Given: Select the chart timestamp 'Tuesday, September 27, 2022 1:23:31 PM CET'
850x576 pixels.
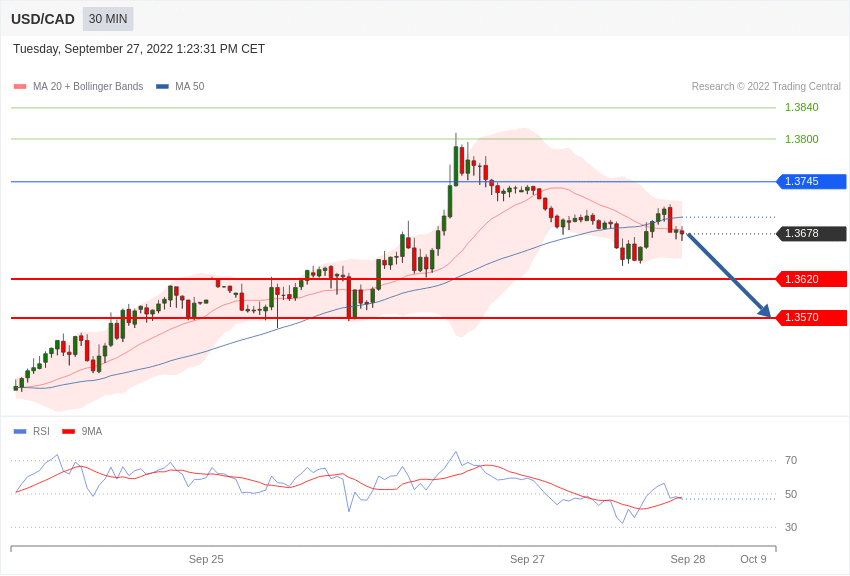Looking at the screenshot, I should (139, 49).
